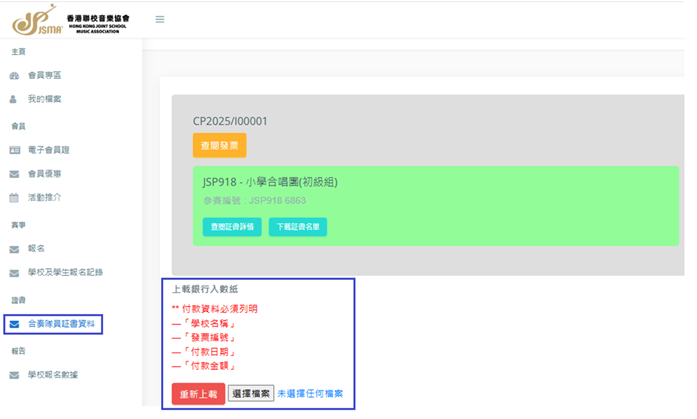This screenshot has width=697, height=419.
Task: Click the dashboard icon beside 會員專區
Action: (x=14, y=76)
